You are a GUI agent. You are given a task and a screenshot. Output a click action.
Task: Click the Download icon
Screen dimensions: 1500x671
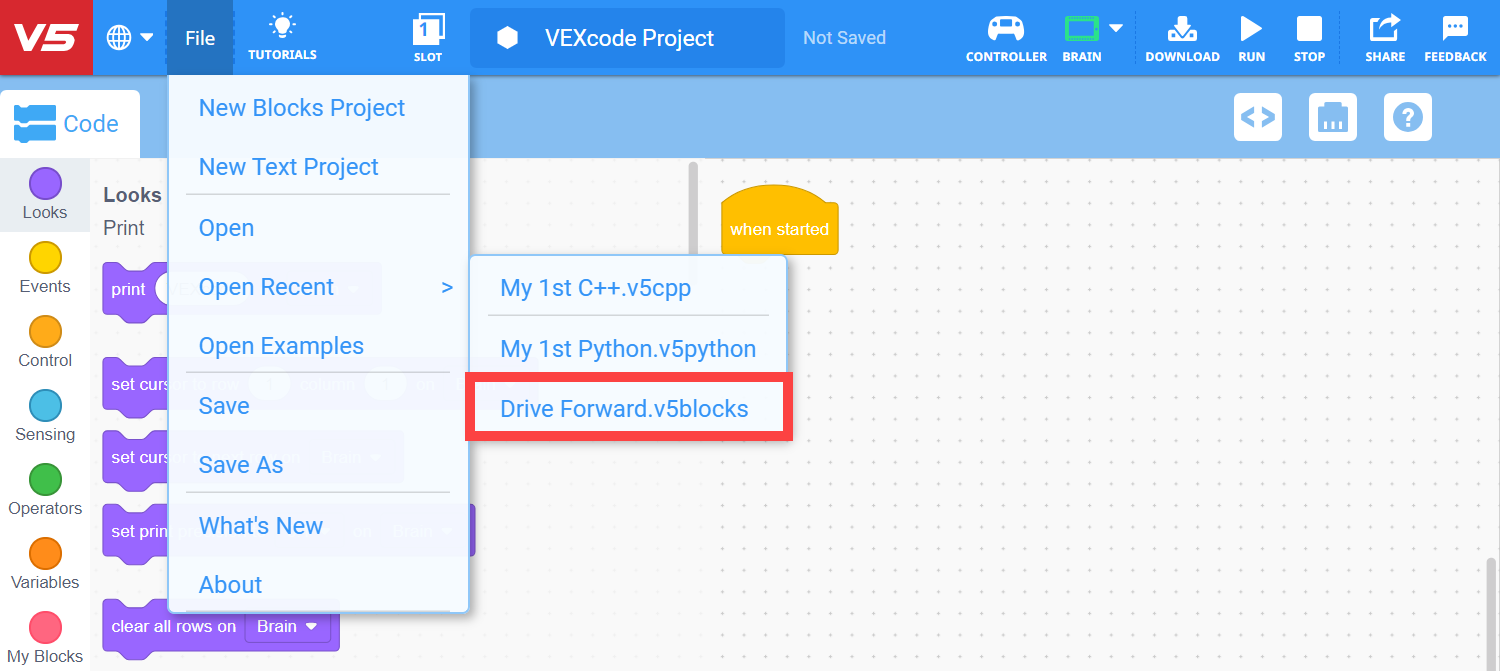coord(1182,30)
